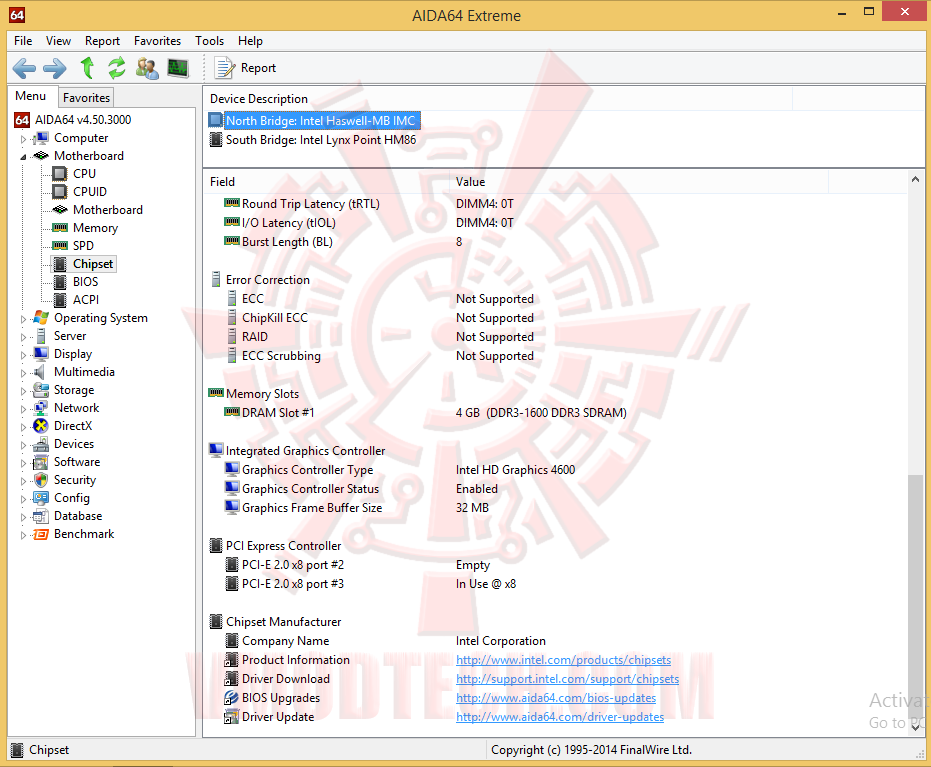
Task: Open the Tools menu
Action: click(x=209, y=40)
